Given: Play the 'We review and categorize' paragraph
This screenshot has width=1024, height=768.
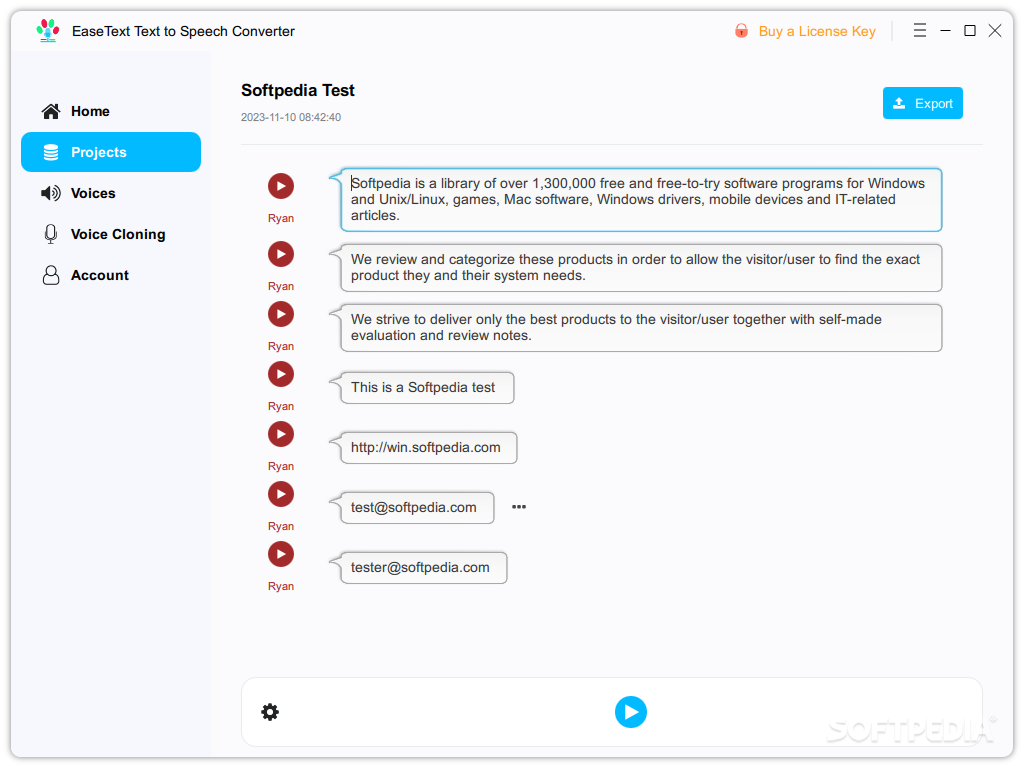Looking at the screenshot, I should pyautogui.click(x=281, y=254).
